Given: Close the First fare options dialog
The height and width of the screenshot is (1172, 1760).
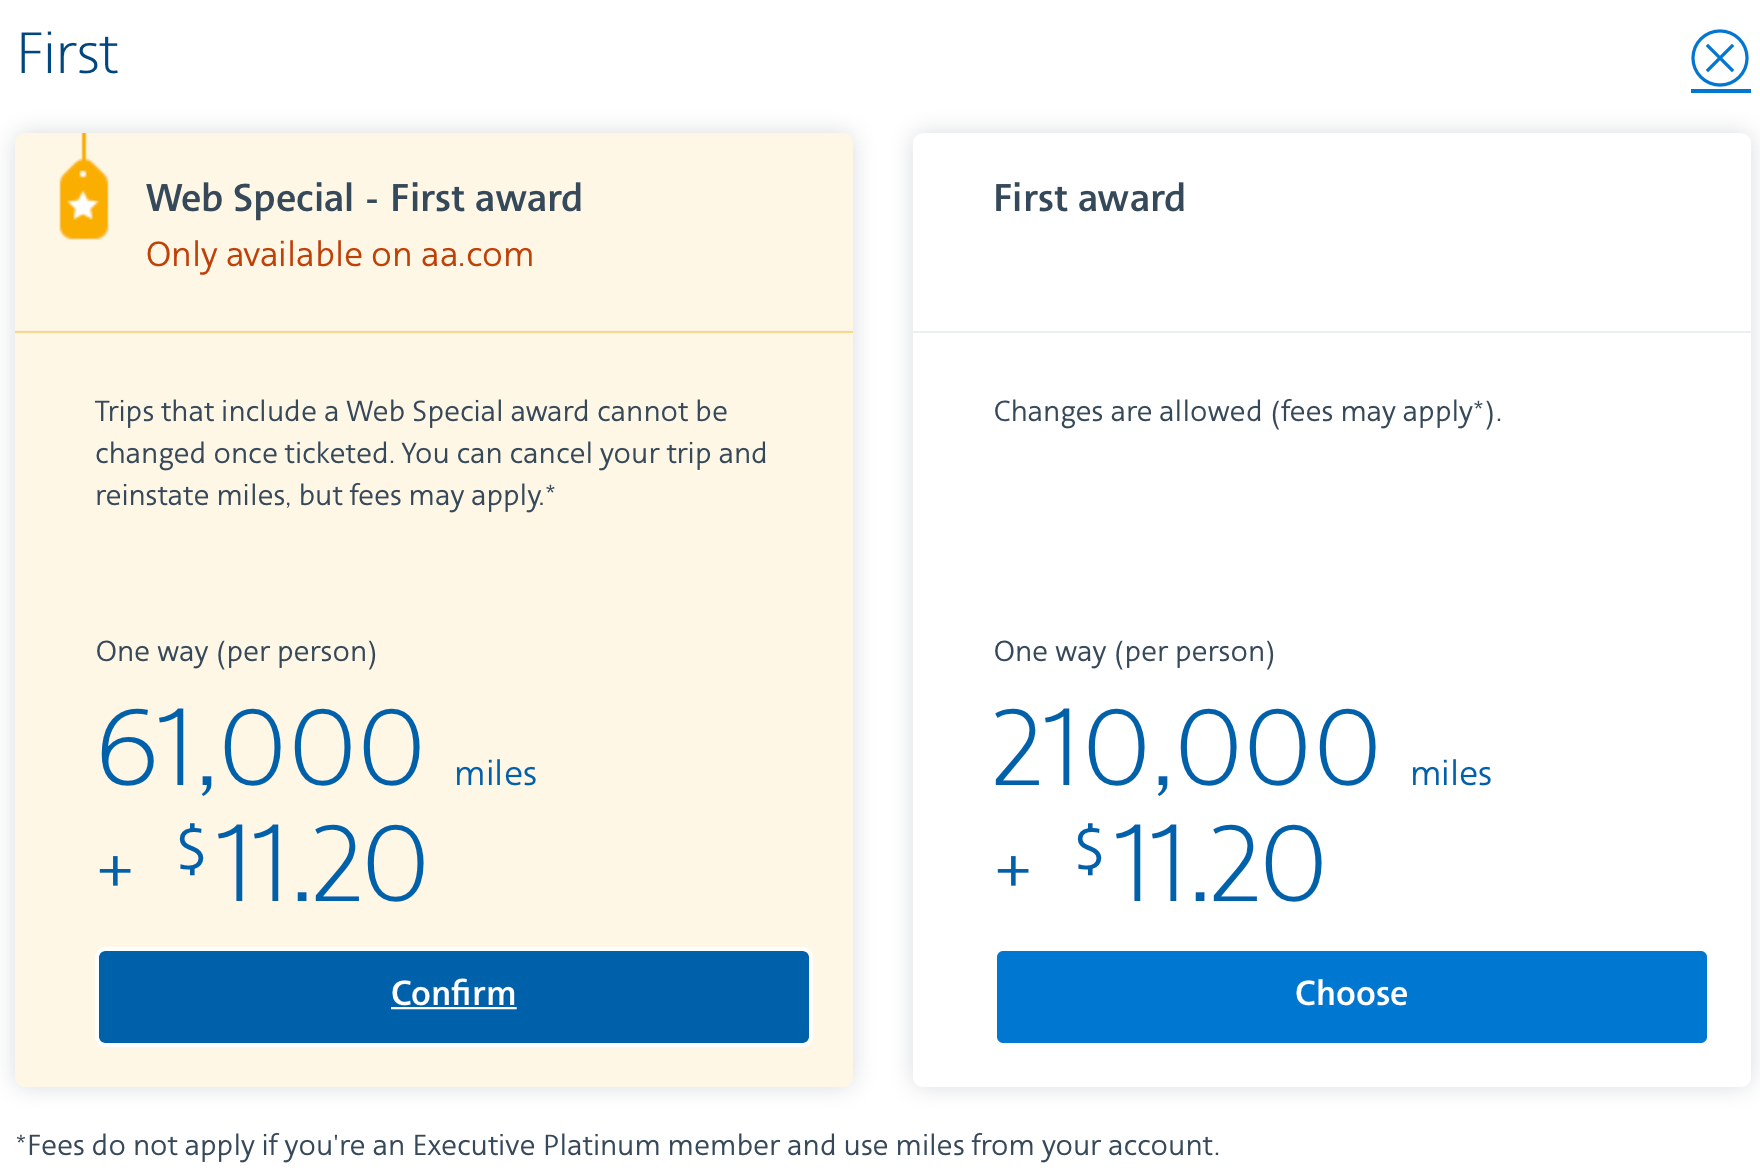Looking at the screenshot, I should [x=1719, y=59].
